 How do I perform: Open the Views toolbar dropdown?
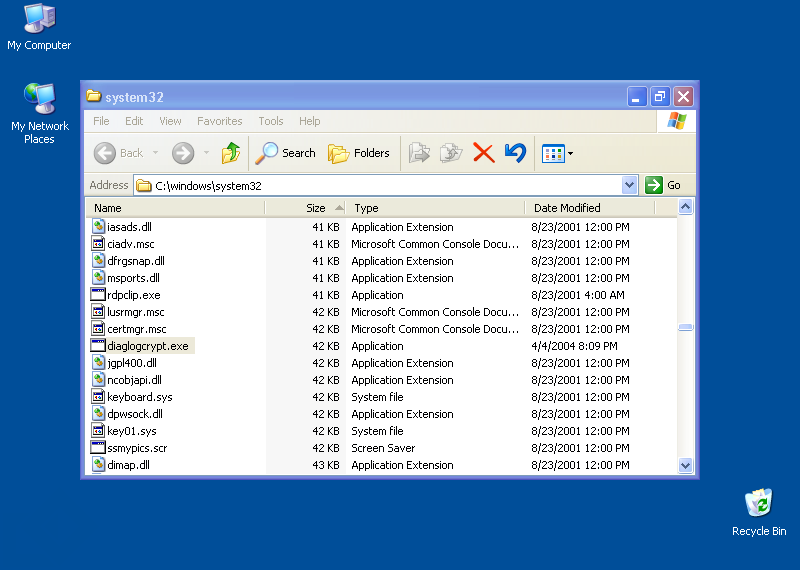point(557,153)
